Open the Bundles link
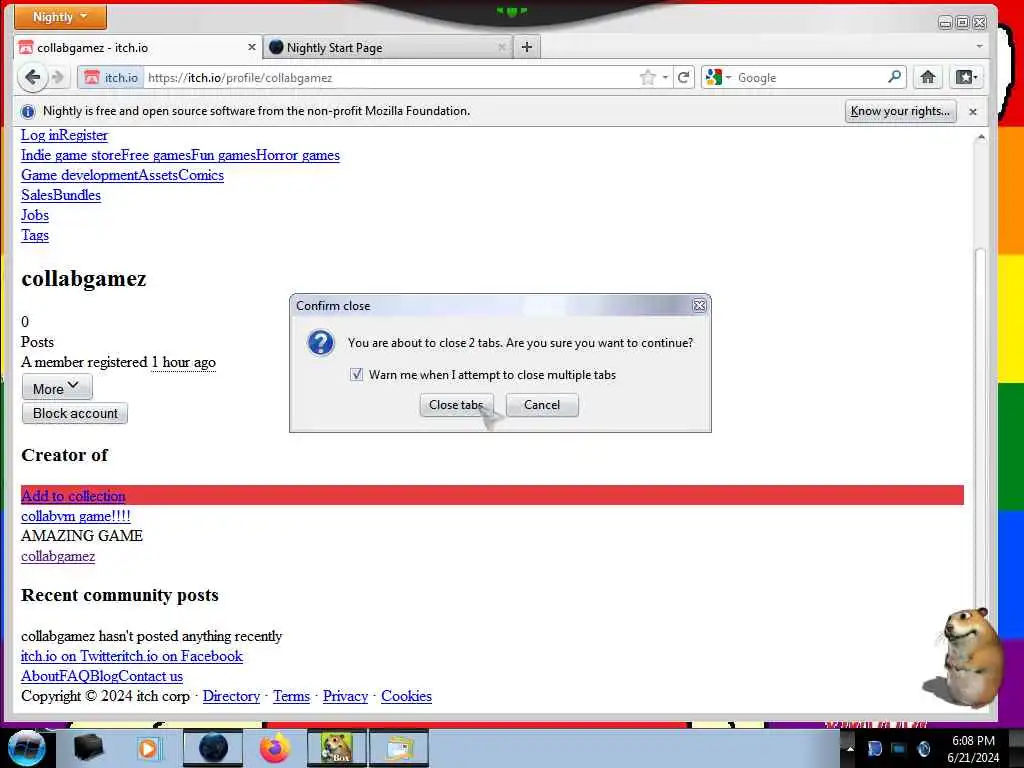1024x768 pixels. click(77, 195)
